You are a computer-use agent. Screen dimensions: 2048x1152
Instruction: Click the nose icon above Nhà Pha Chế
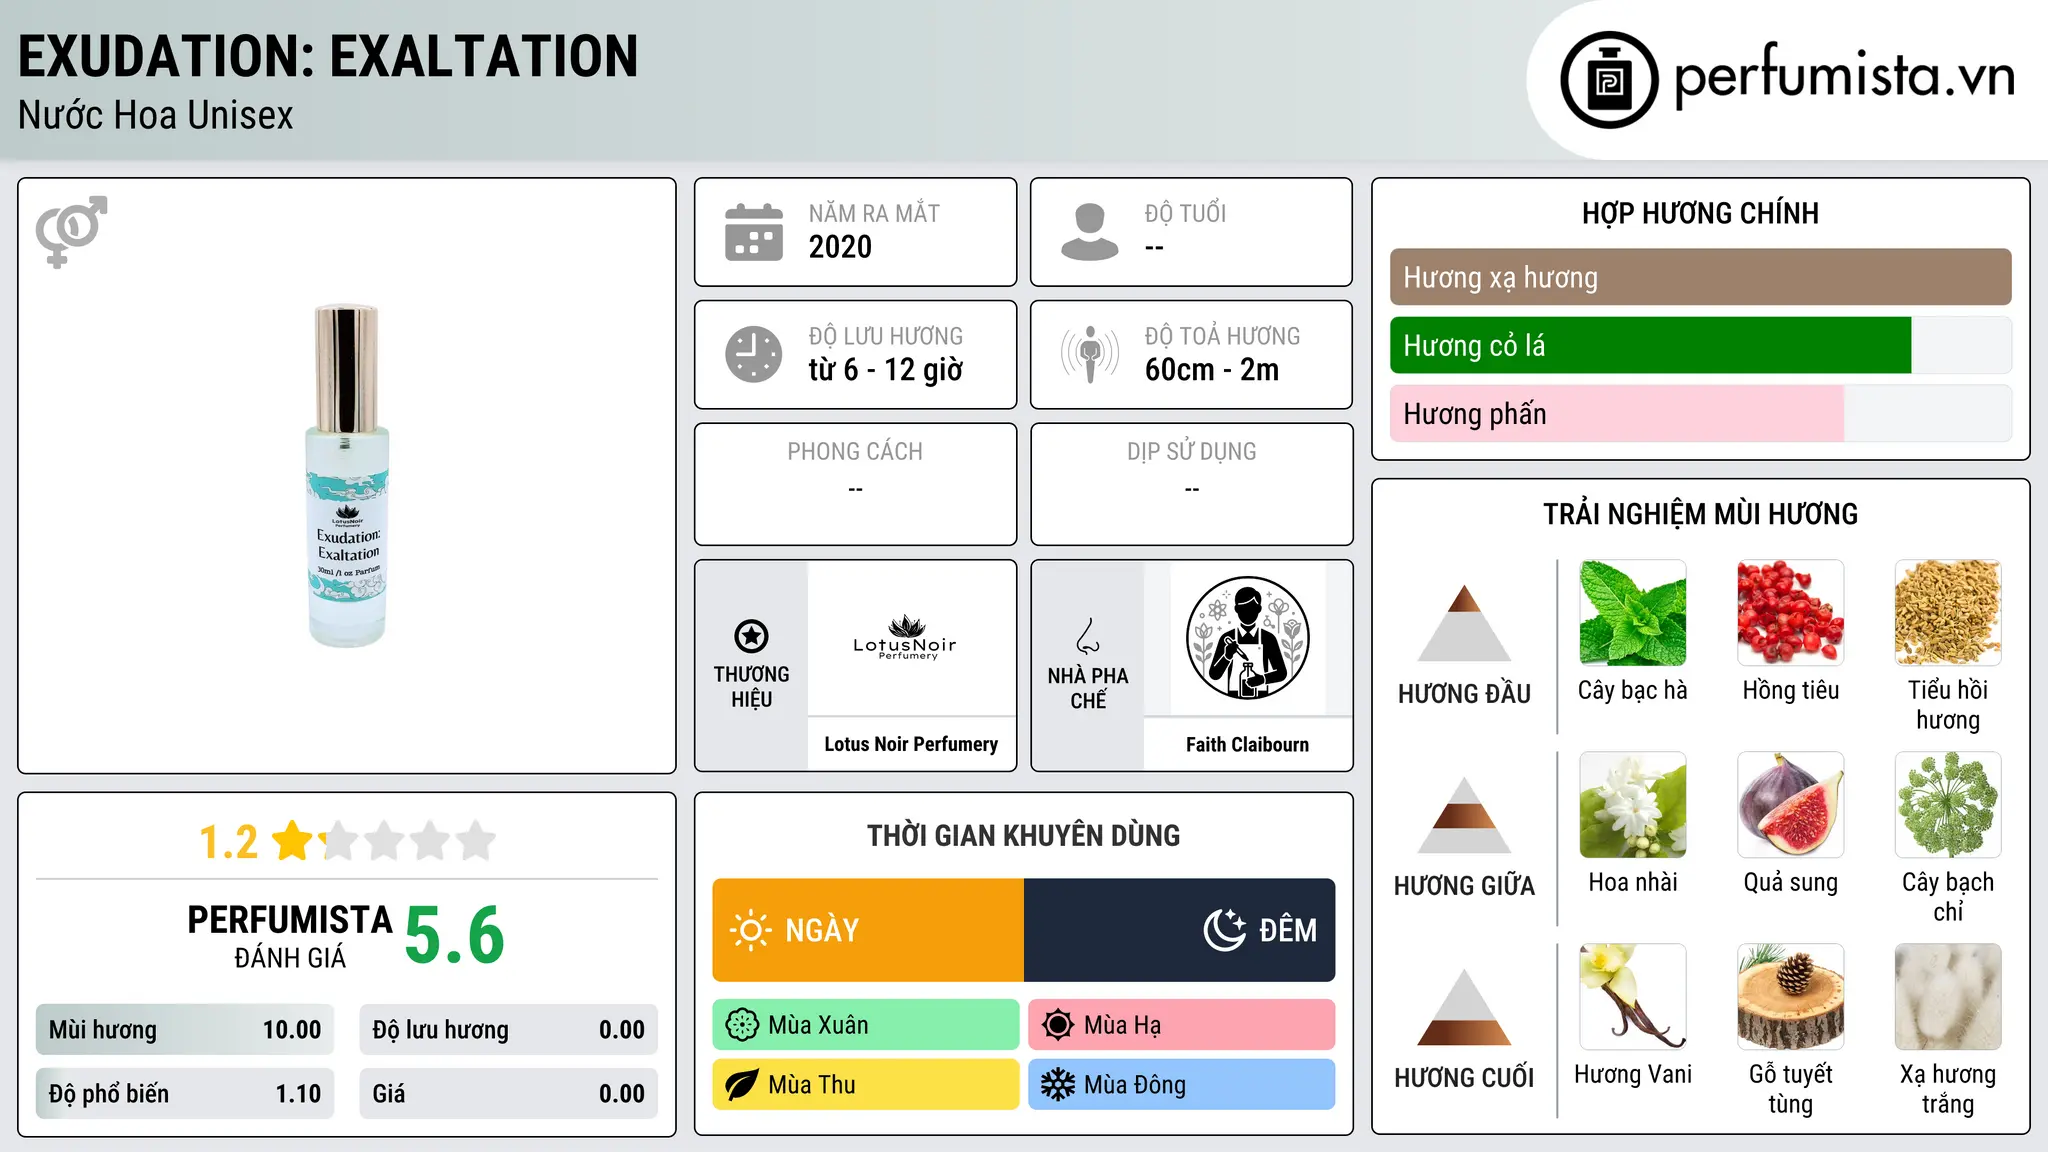coord(1088,636)
